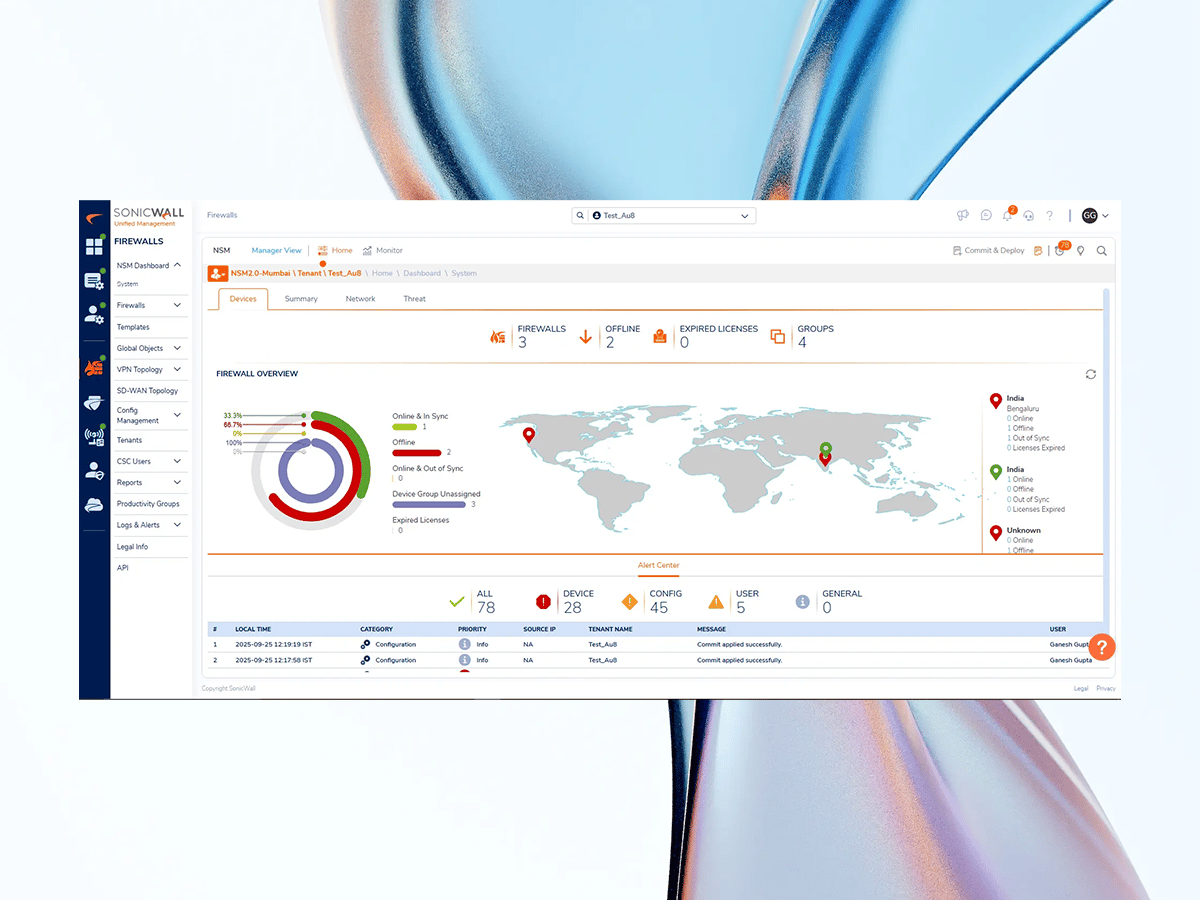The width and height of the screenshot is (1200, 900).
Task: Switch to the Summary tab
Action: pos(301,298)
